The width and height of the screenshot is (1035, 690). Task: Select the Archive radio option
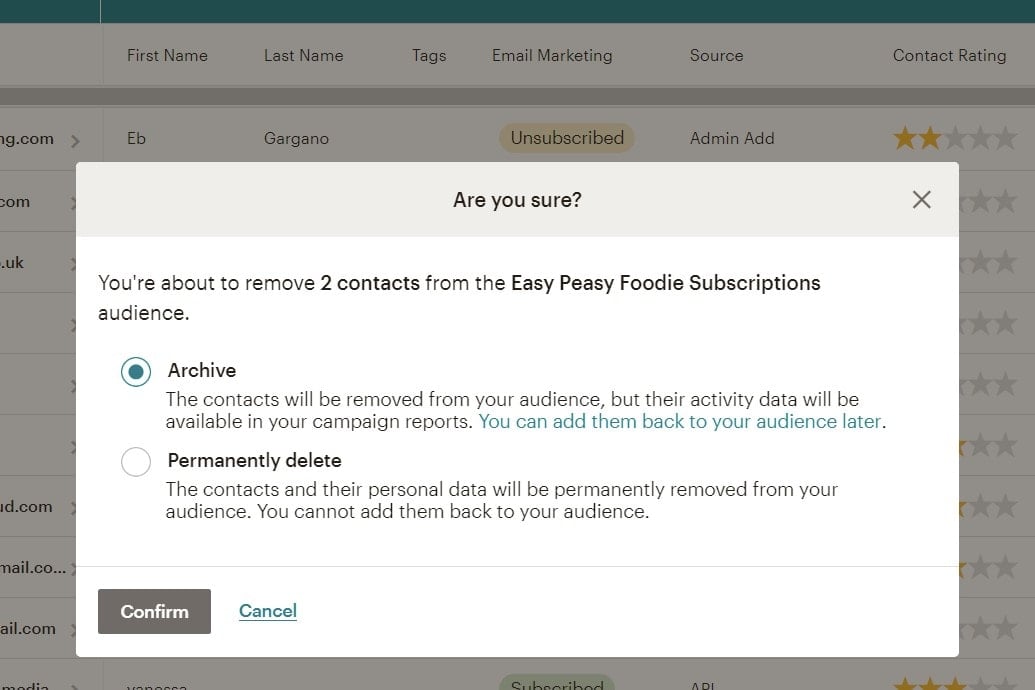(136, 372)
